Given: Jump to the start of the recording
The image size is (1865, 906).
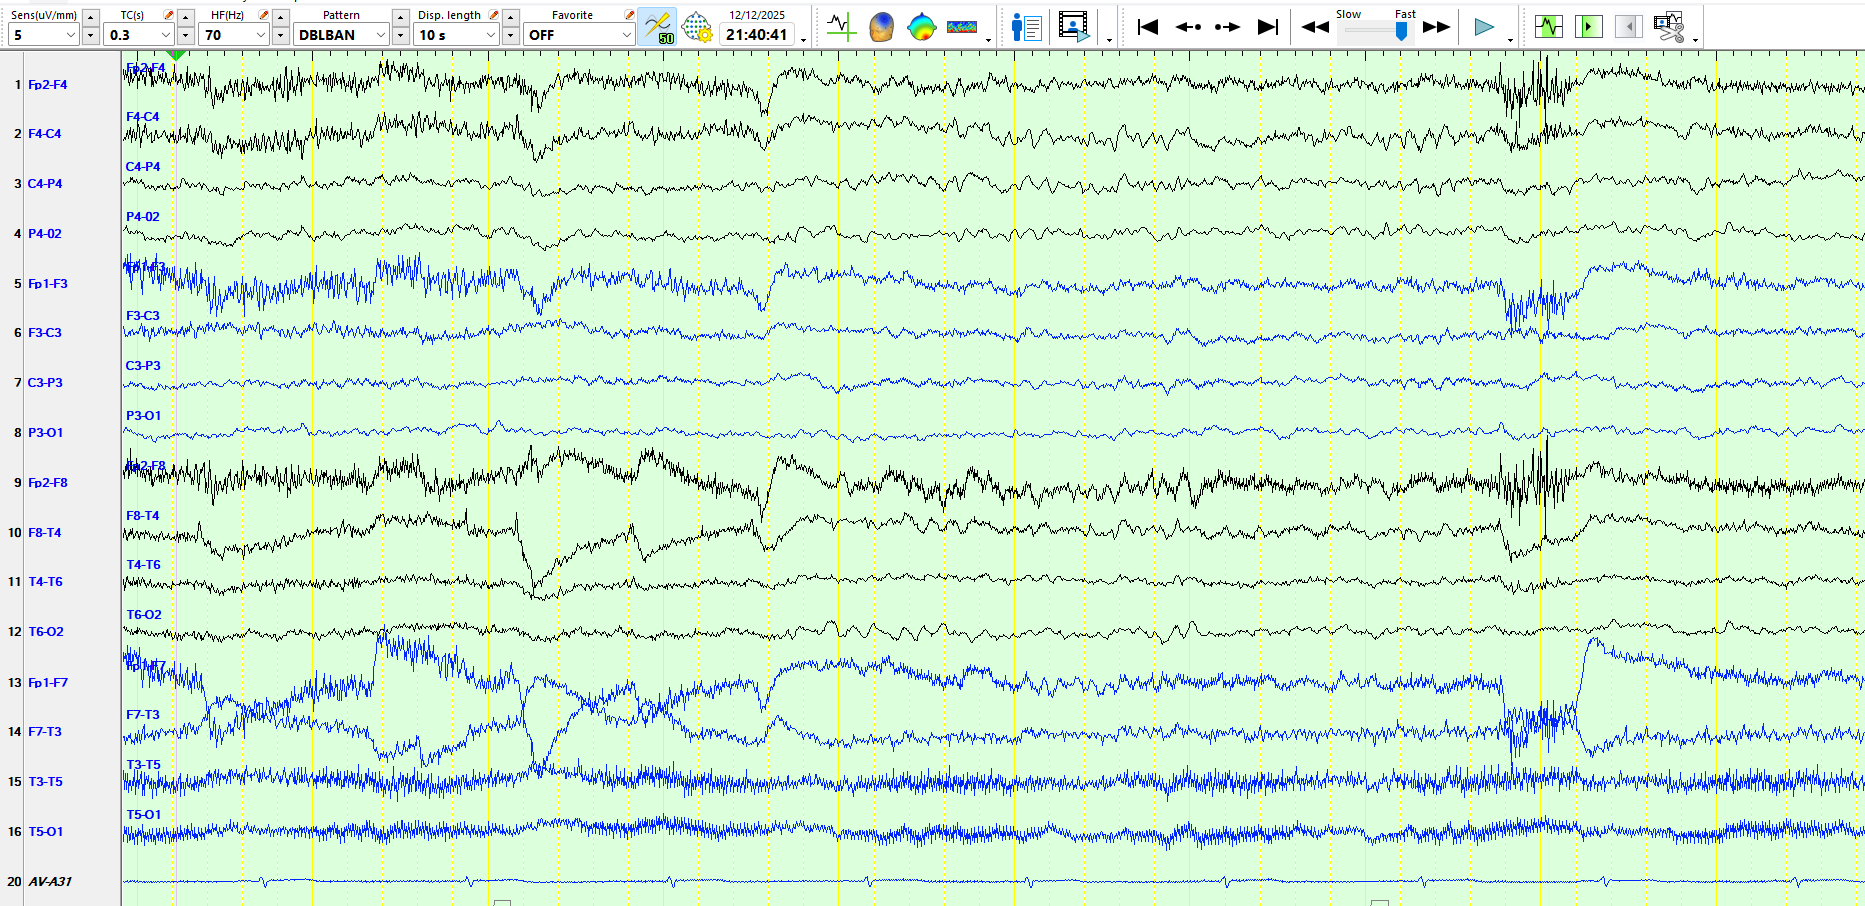Looking at the screenshot, I should click(x=1148, y=27).
